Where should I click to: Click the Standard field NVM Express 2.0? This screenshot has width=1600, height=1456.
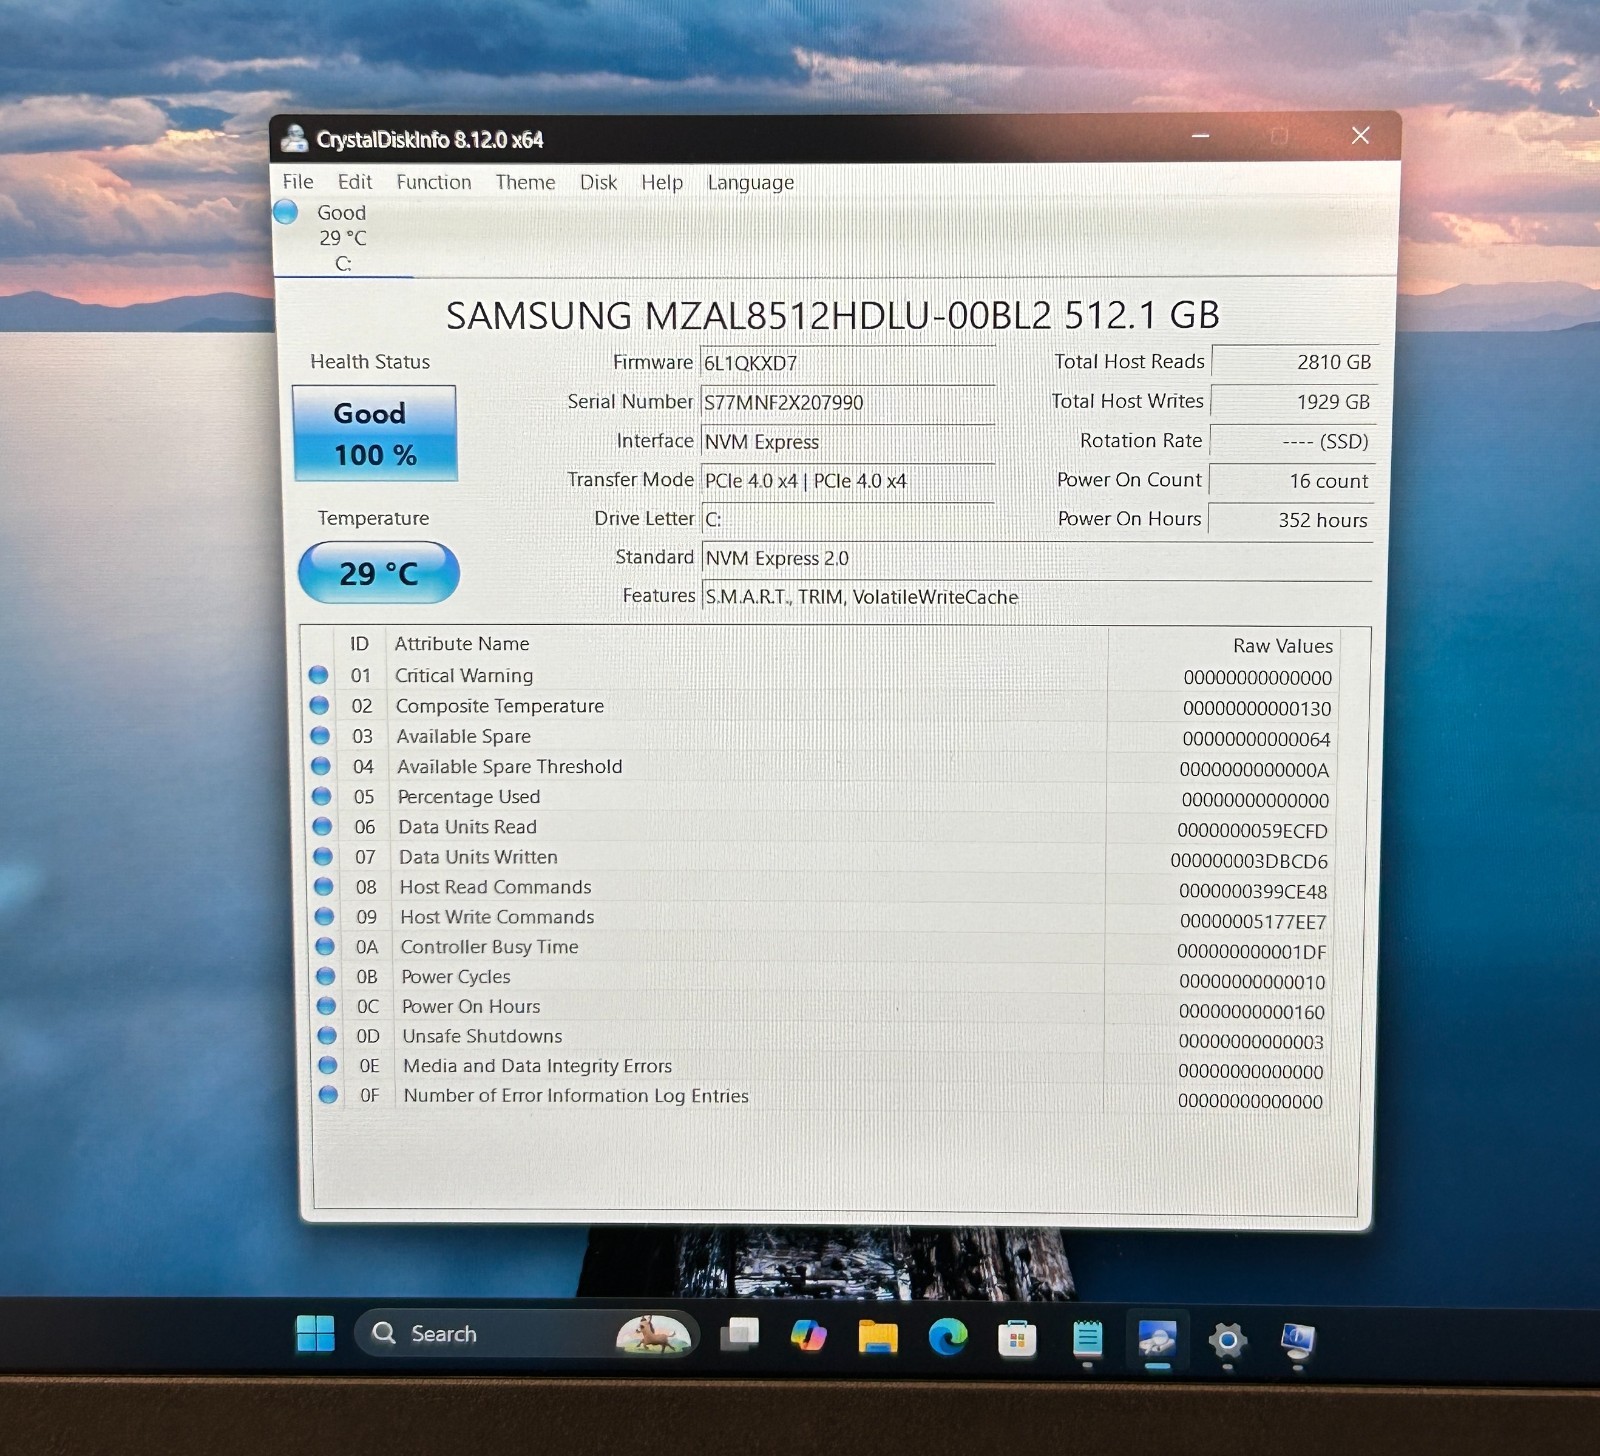pos(1036,558)
